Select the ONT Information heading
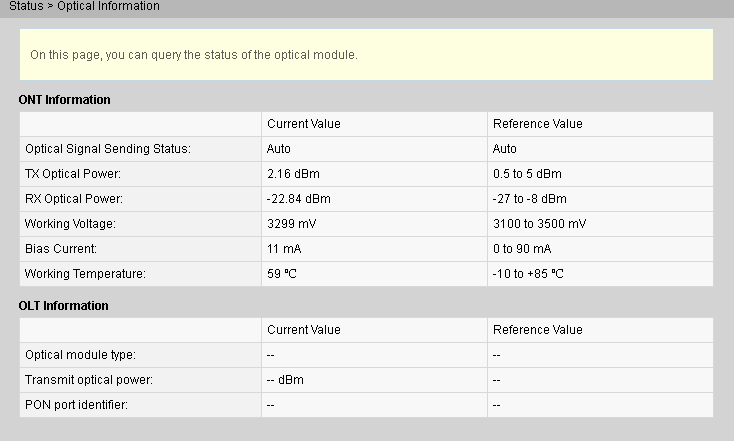The image size is (735, 441). pyautogui.click(x=64, y=100)
